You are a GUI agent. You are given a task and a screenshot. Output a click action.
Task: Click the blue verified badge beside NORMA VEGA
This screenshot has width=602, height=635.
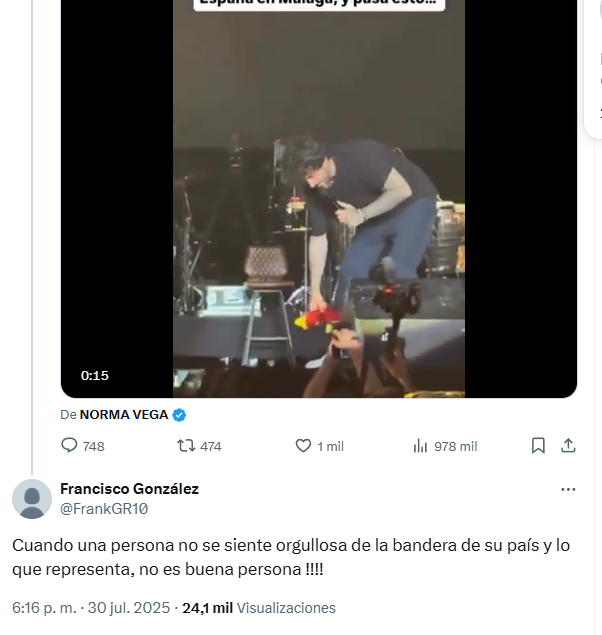click(x=179, y=415)
